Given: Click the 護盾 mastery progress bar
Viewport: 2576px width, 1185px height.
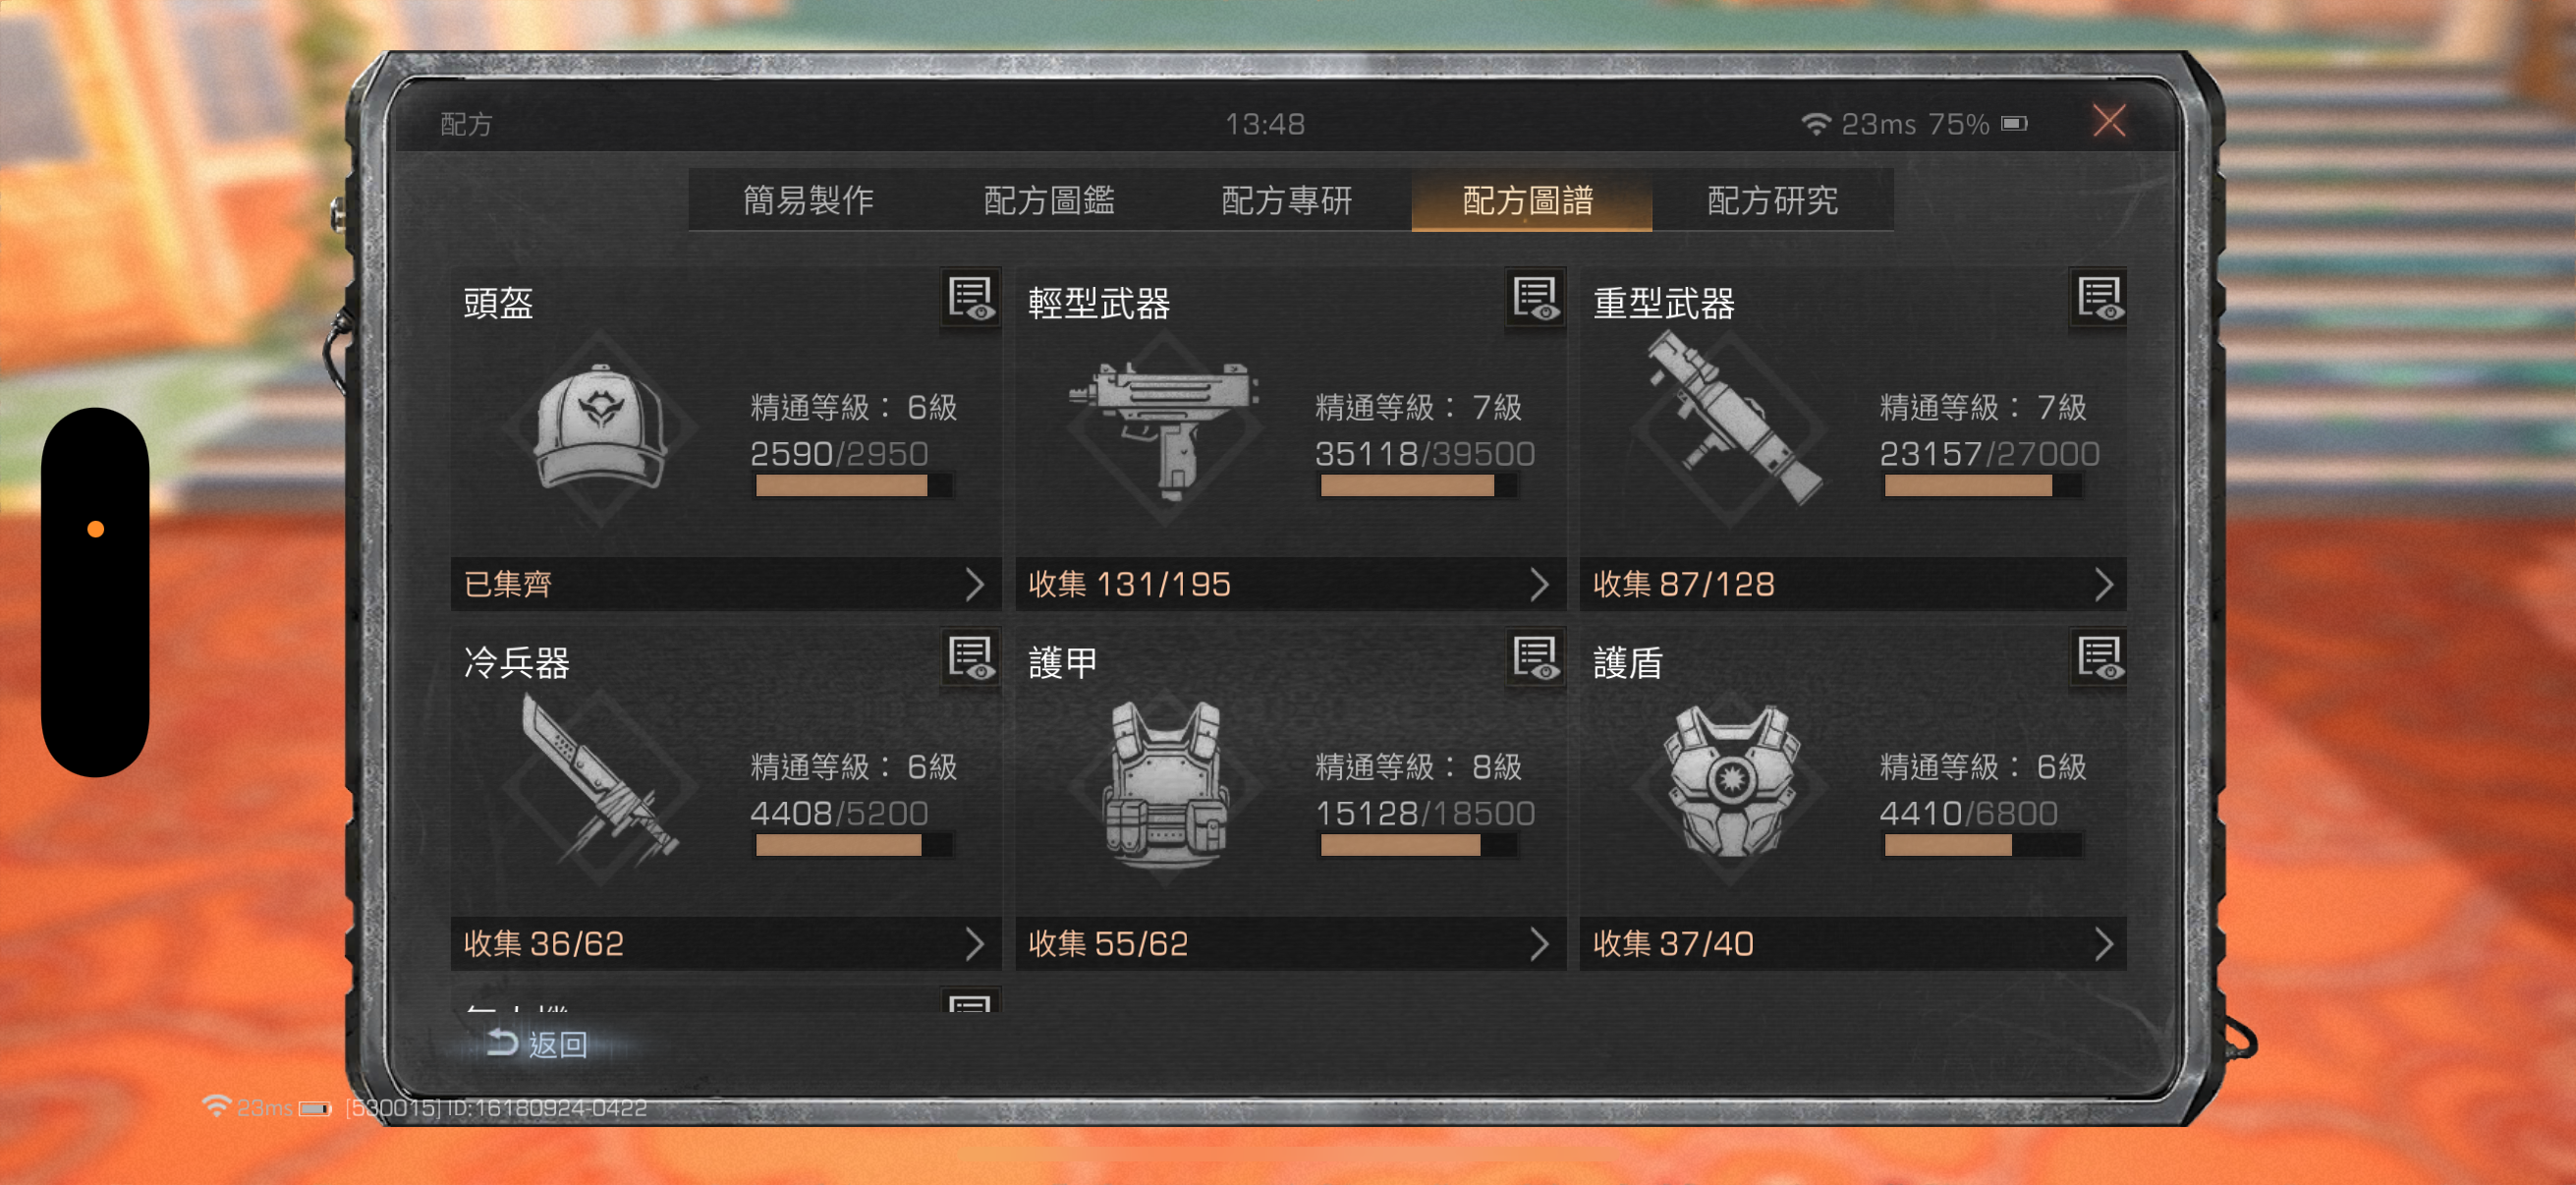Looking at the screenshot, I should (1982, 846).
